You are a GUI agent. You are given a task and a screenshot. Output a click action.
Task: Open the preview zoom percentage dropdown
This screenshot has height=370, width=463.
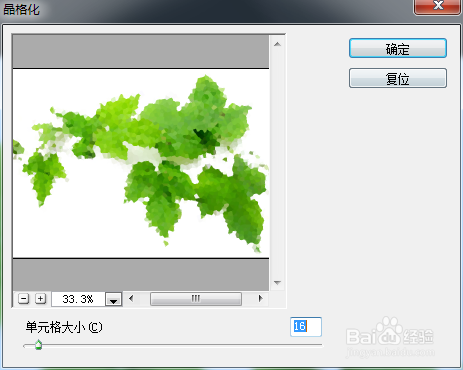pos(114,299)
